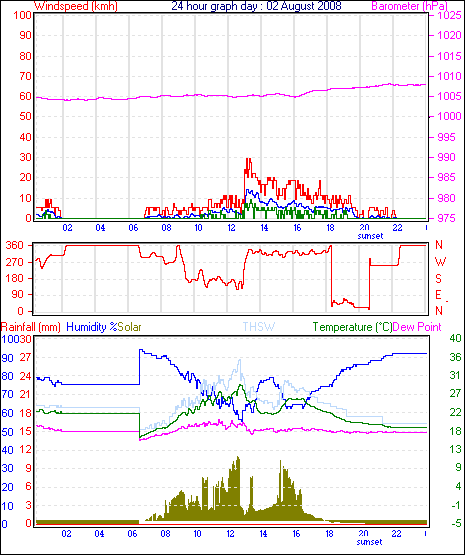Viewport: 465px width, 556px height.
Task: Click the 'Windspeed (kmh)' axis title
Action: click(76, 6)
